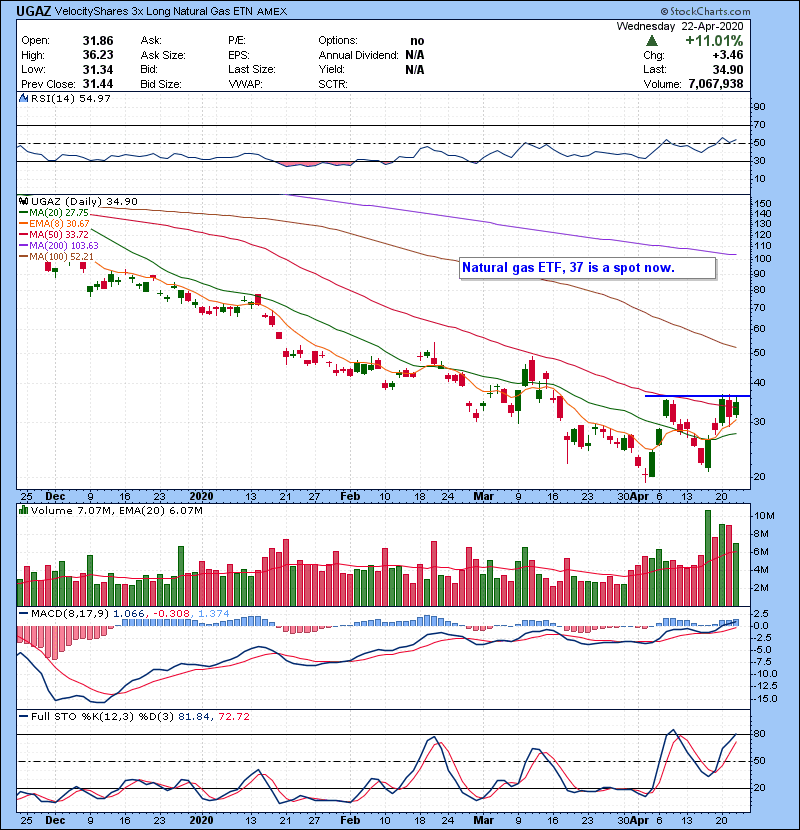Click the Natural gas ETF annotation box

(x=587, y=268)
